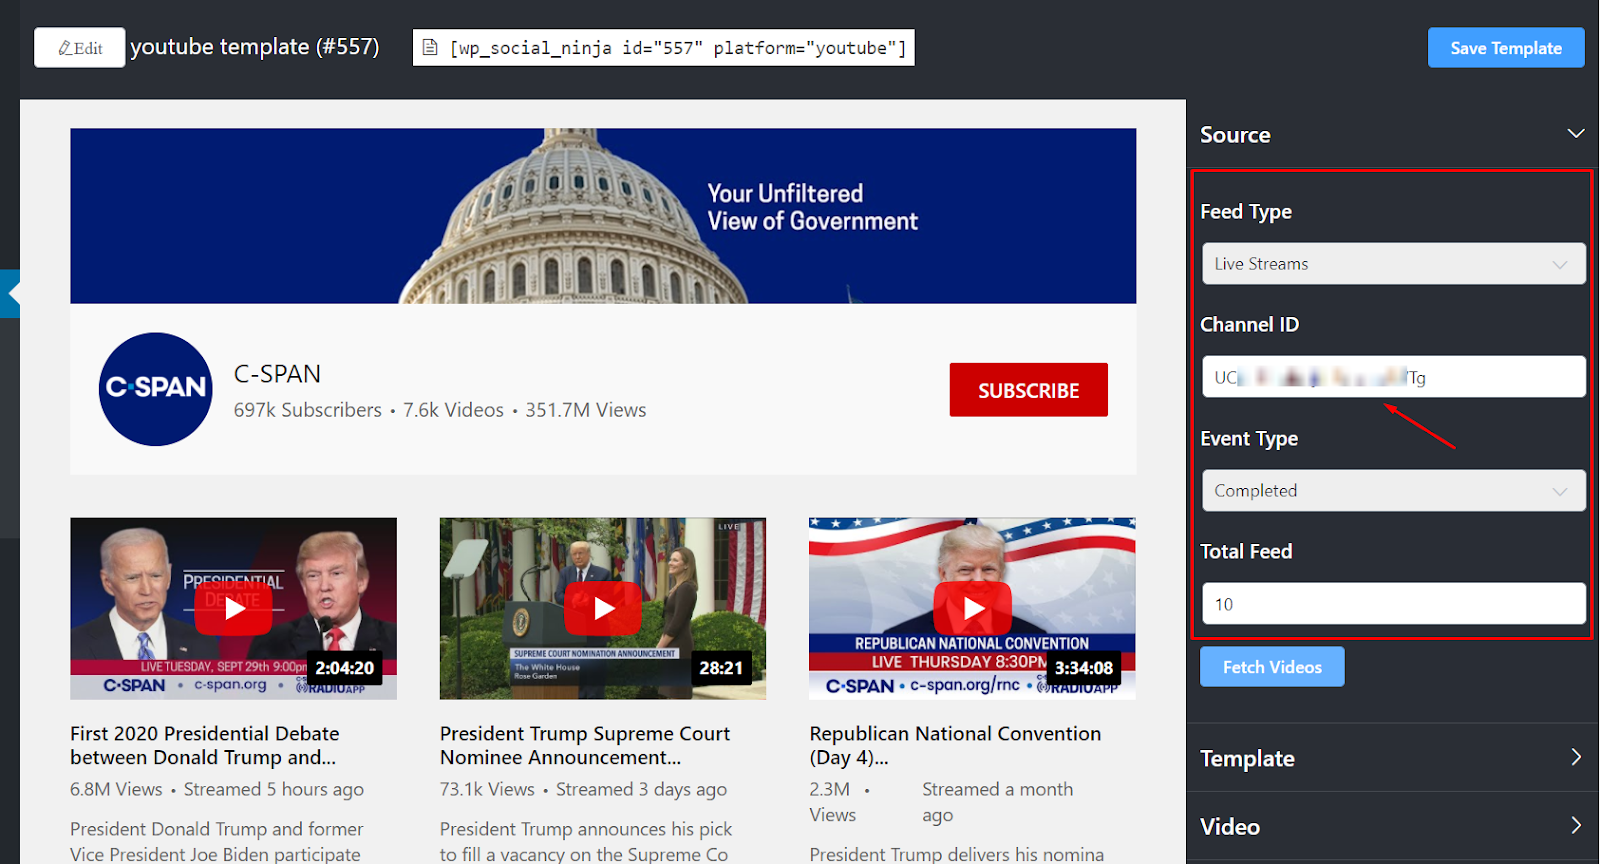This screenshot has height=864, width=1600.
Task: Open the Event Type dropdown
Action: coord(1394,491)
